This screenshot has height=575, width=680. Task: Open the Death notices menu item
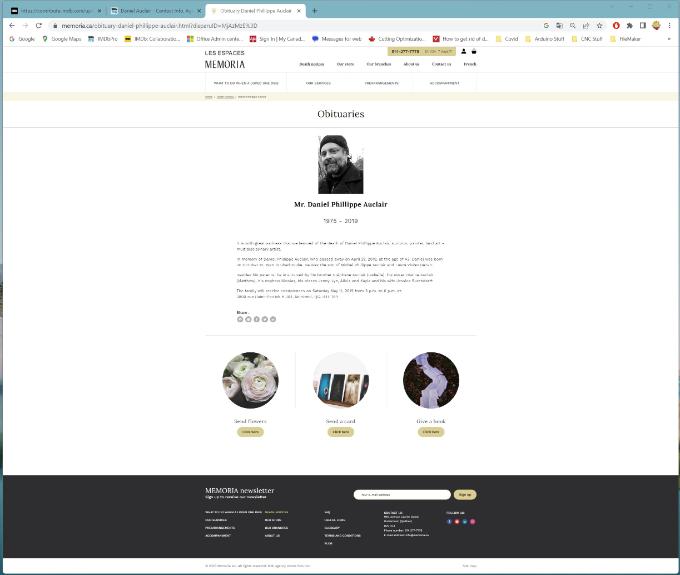311,64
